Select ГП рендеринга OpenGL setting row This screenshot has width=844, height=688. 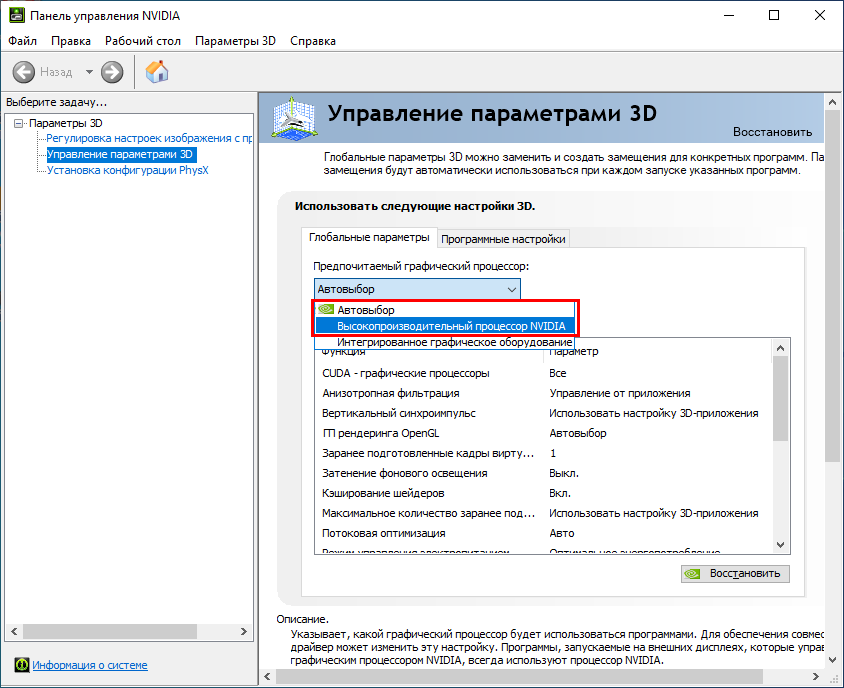coord(544,433)
